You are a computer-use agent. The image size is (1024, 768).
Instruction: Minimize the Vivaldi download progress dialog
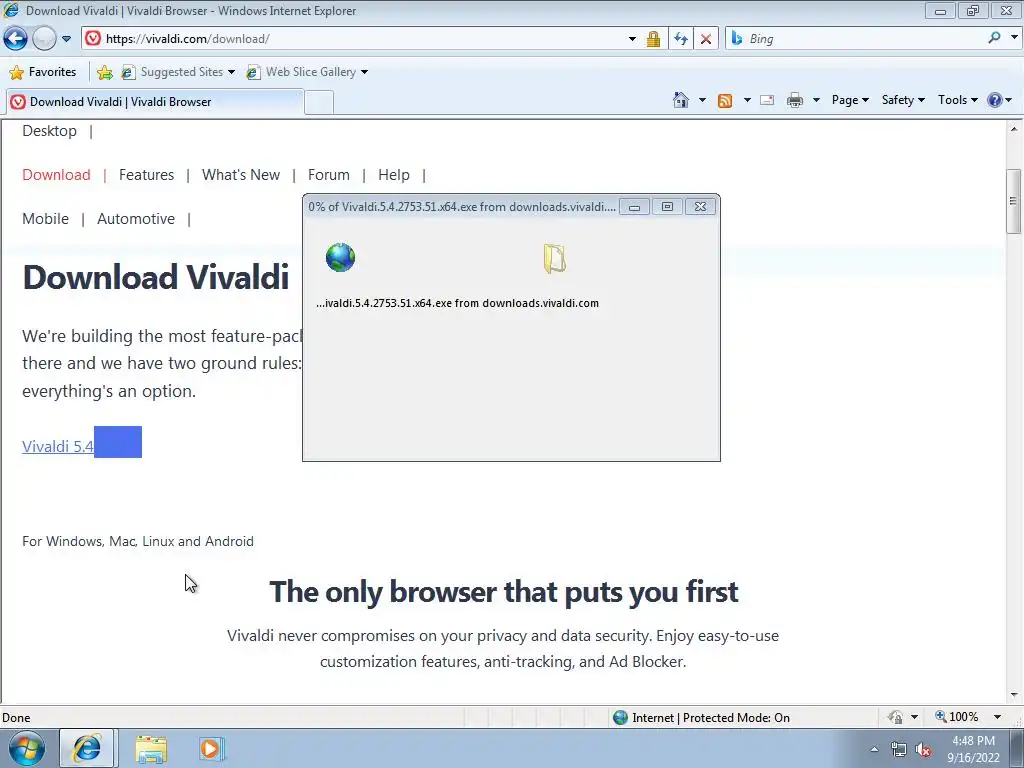[634, 207]
